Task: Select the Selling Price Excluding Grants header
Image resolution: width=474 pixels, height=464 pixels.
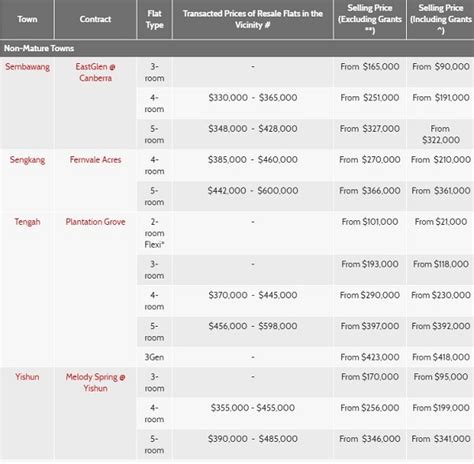Action: click(x=370, y=19)
